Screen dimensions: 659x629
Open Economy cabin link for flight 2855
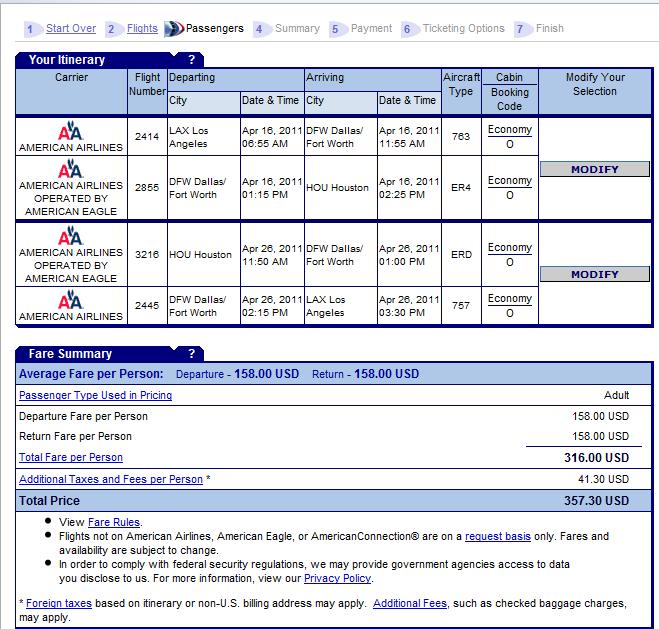point(510,181)
